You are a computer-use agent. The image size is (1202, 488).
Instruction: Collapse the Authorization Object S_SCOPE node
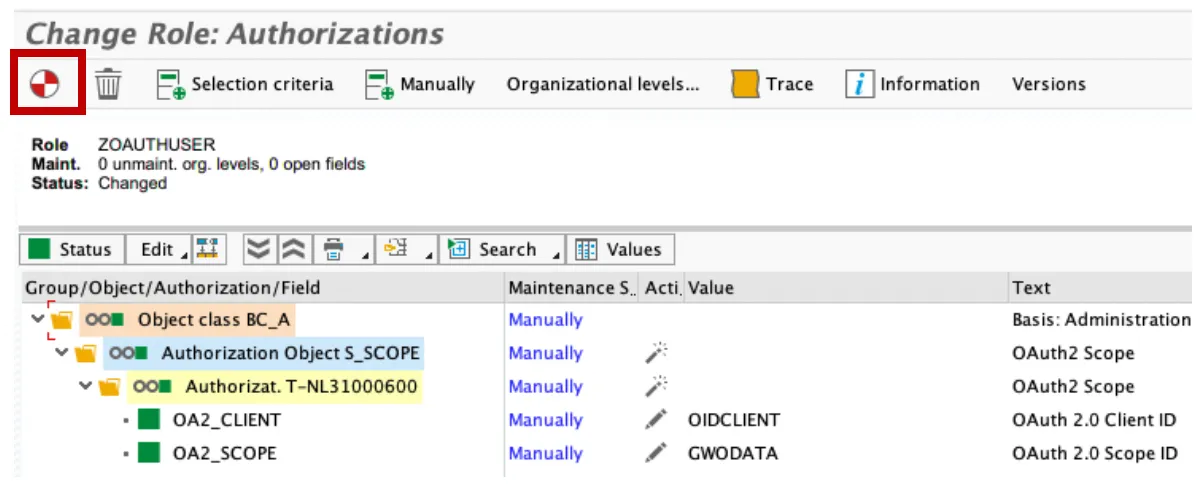pyautogui.click(x=62, y=353)
